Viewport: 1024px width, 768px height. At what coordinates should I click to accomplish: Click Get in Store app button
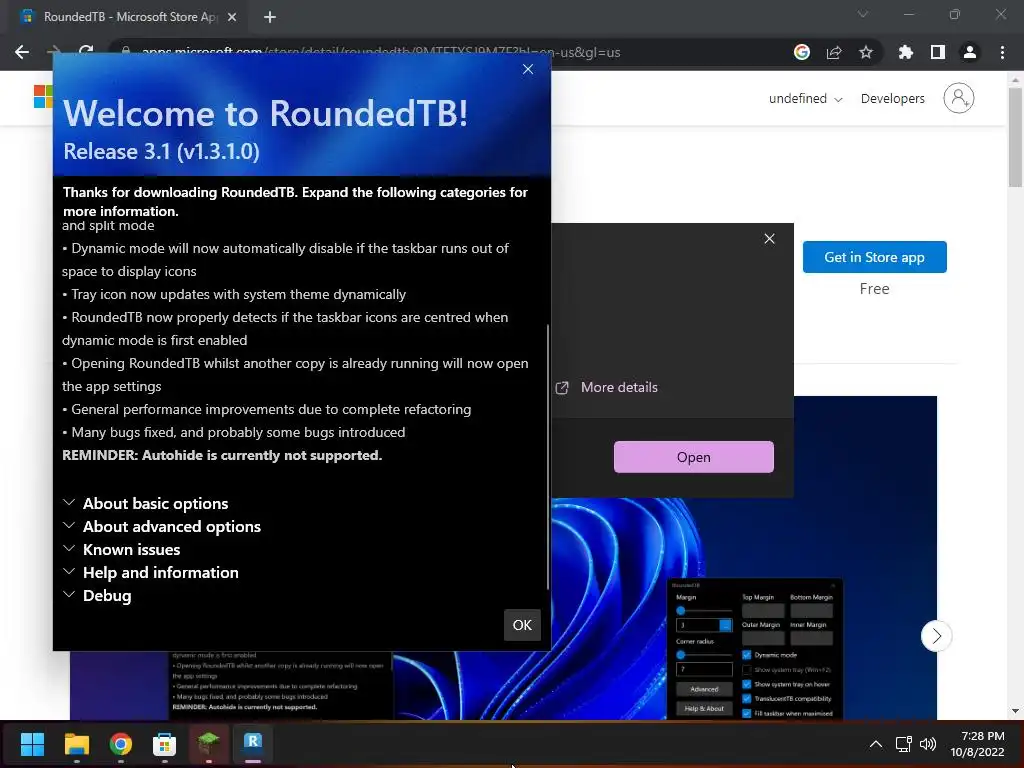(874, 257)
